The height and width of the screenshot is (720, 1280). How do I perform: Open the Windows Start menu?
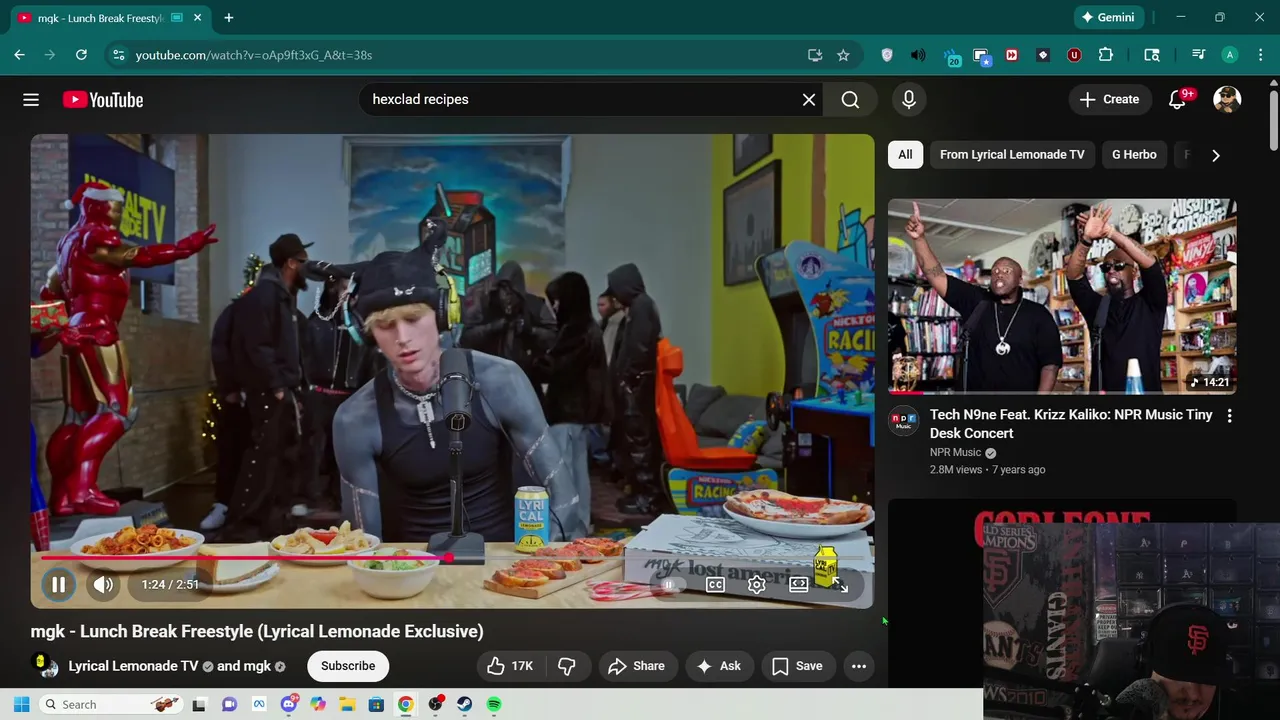coord(21,705)
